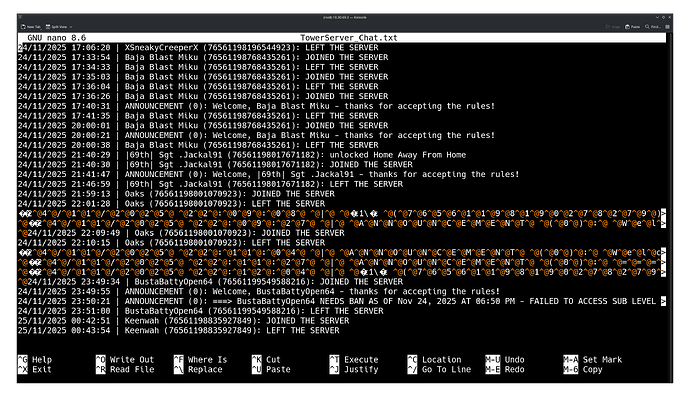Click the 22:09:49 Oaks JOINED THE SERVER line
The width and height of the screenshot is (690, 402).
tap(181, 233)
